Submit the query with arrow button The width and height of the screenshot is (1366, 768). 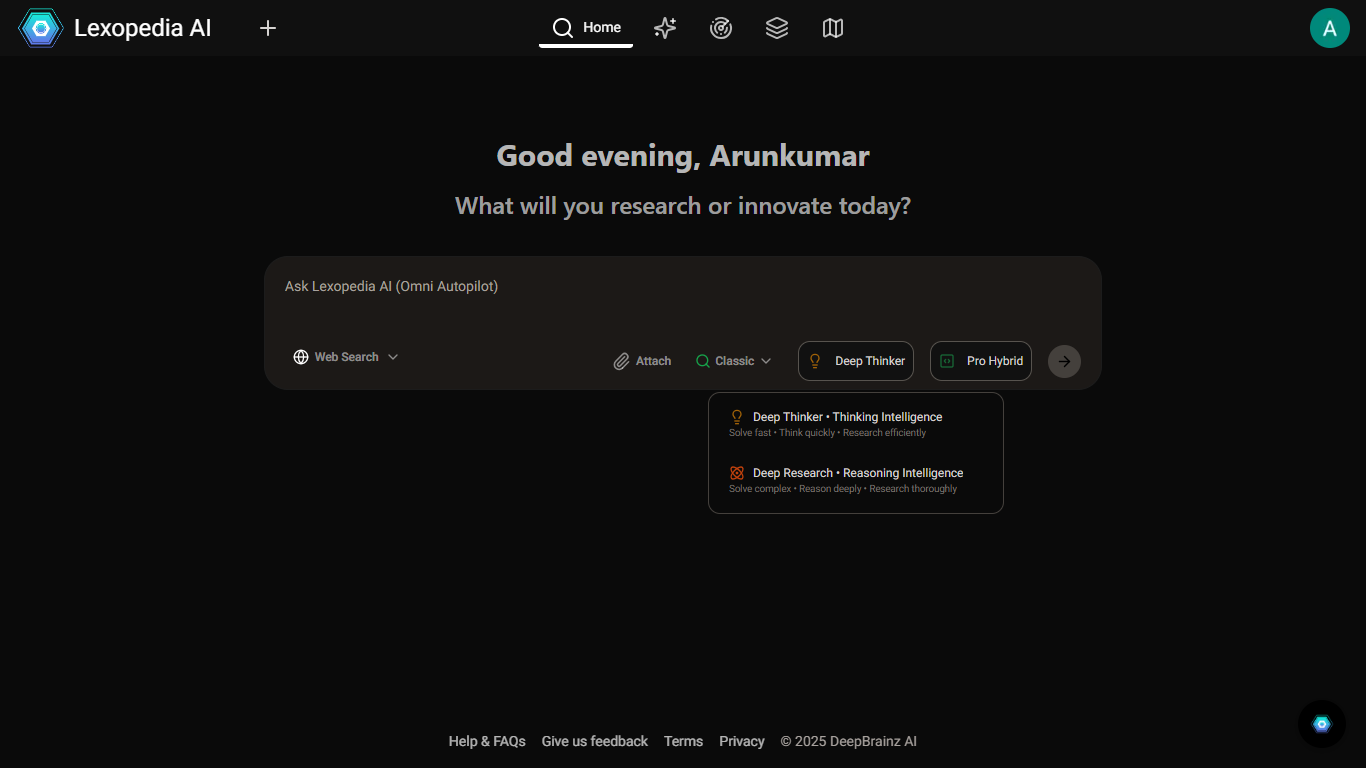click(x=1064, y=361)
